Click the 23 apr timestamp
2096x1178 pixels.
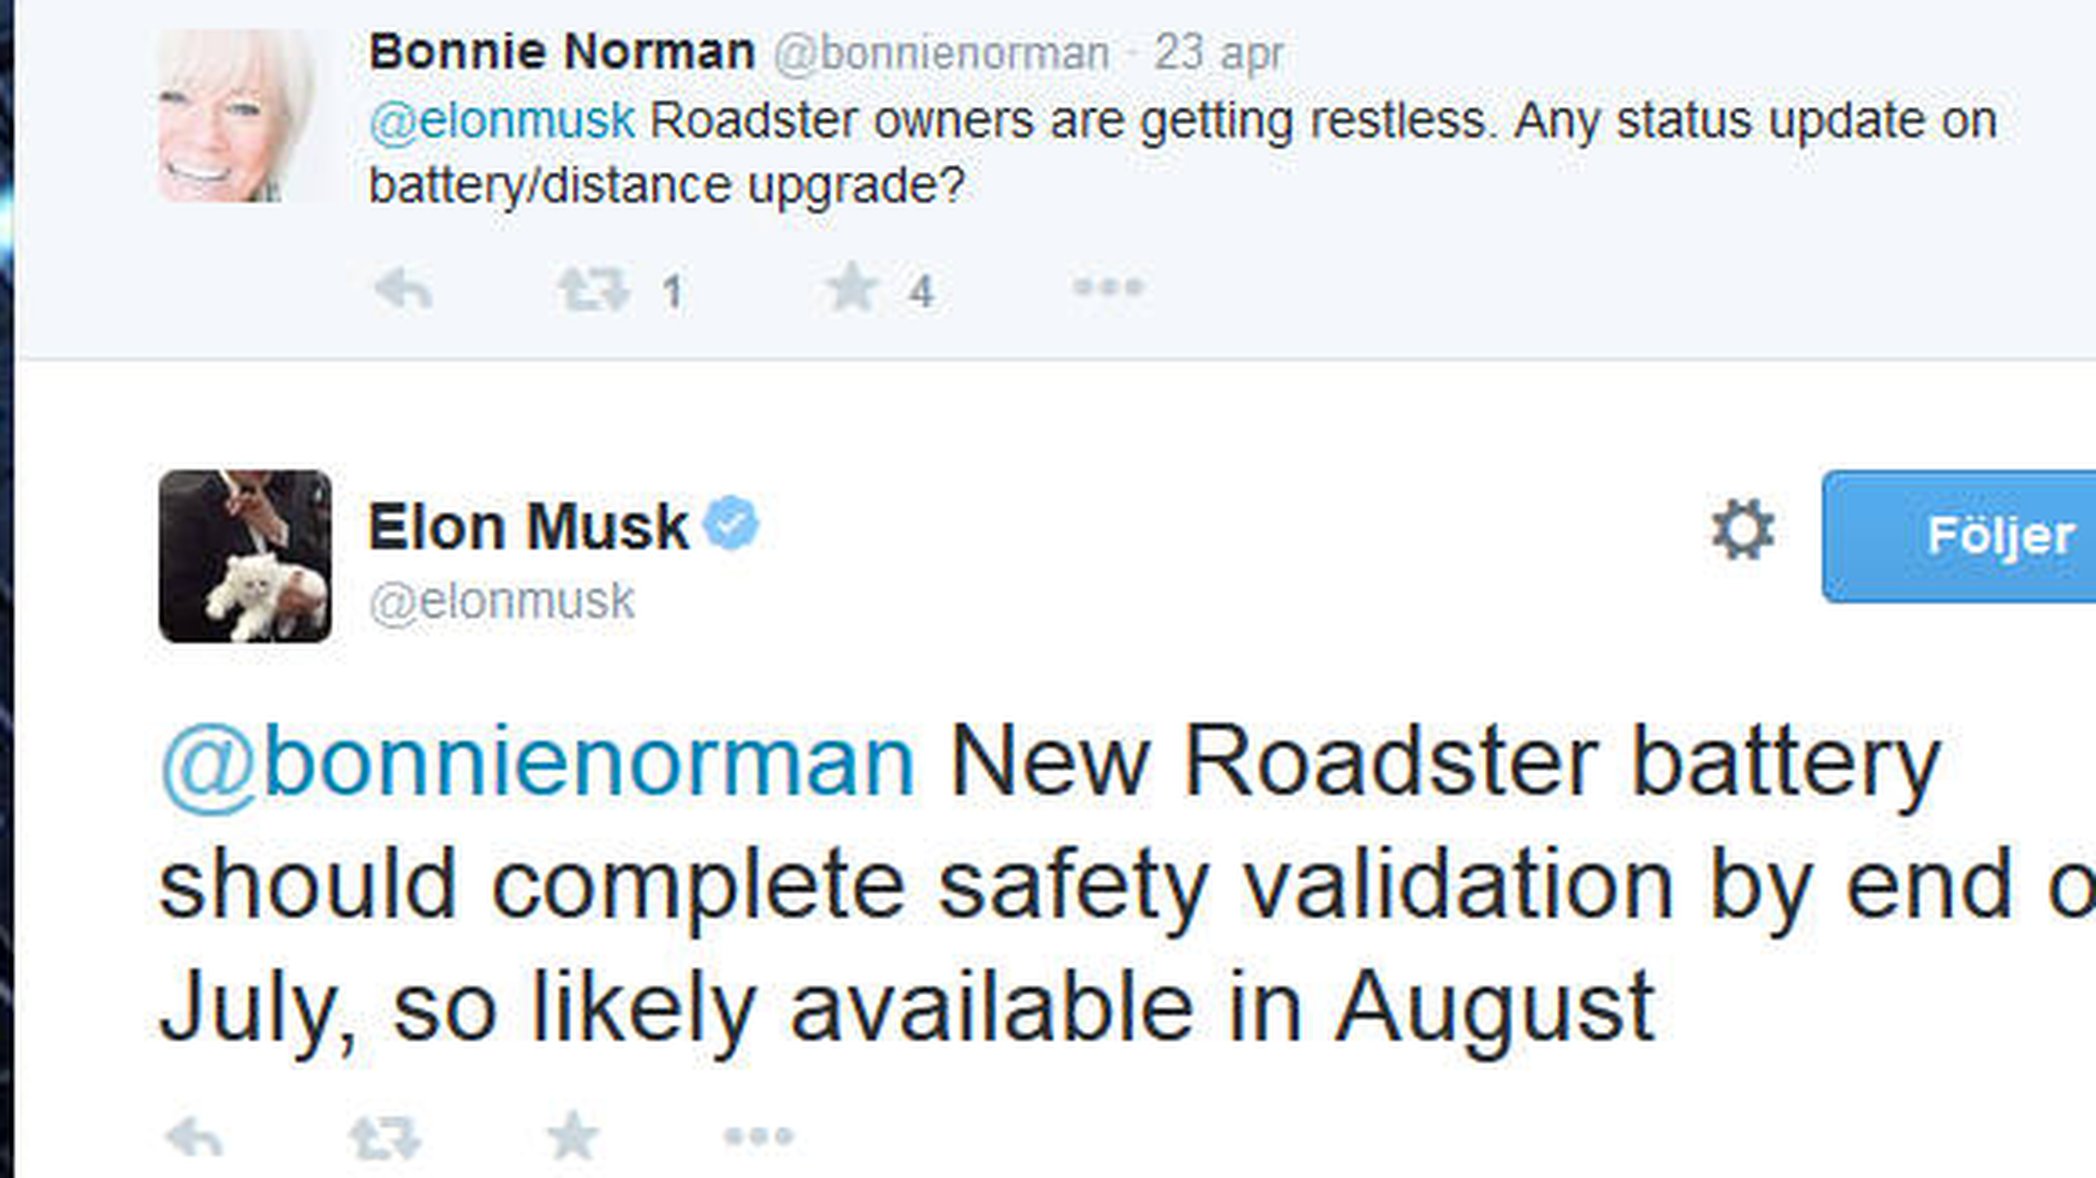[x=1218, y=53]
